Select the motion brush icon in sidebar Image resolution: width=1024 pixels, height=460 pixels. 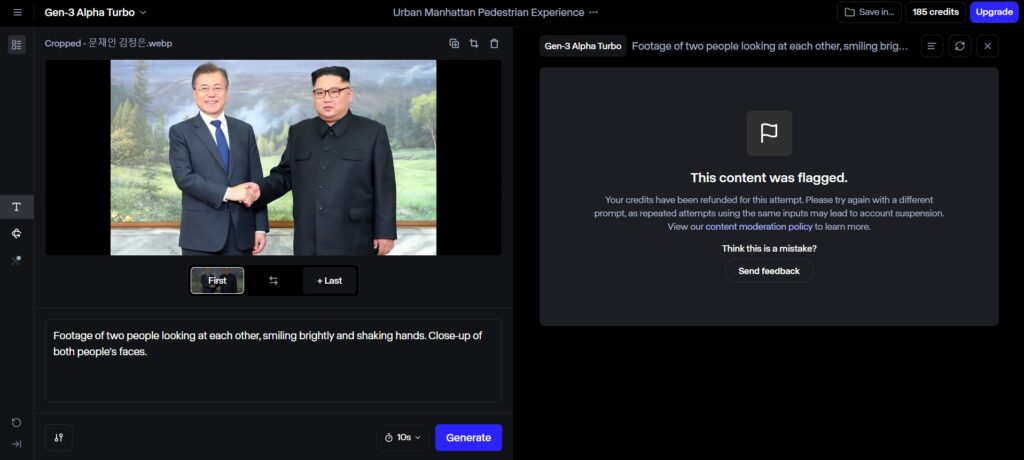[17, 260]
